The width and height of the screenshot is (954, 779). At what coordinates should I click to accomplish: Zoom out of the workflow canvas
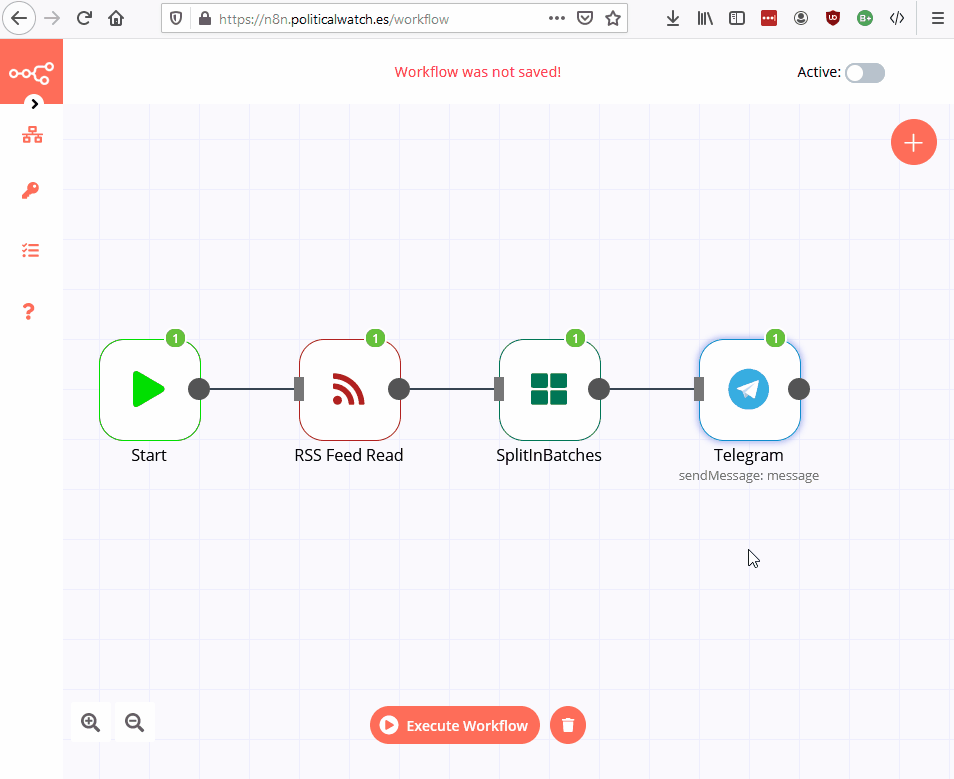pyautogui.click(x=134, y=722)
